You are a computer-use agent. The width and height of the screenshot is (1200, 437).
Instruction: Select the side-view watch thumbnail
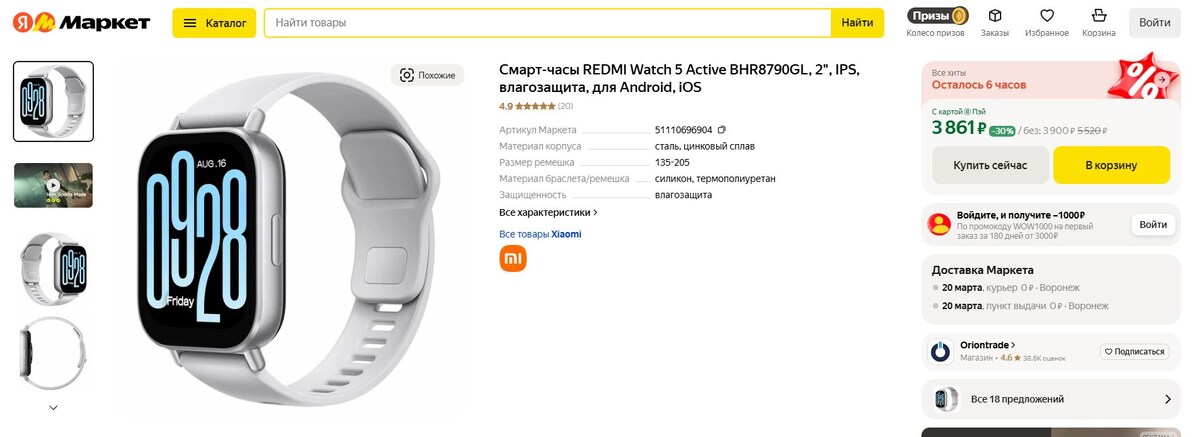click(x=53, y=353)
